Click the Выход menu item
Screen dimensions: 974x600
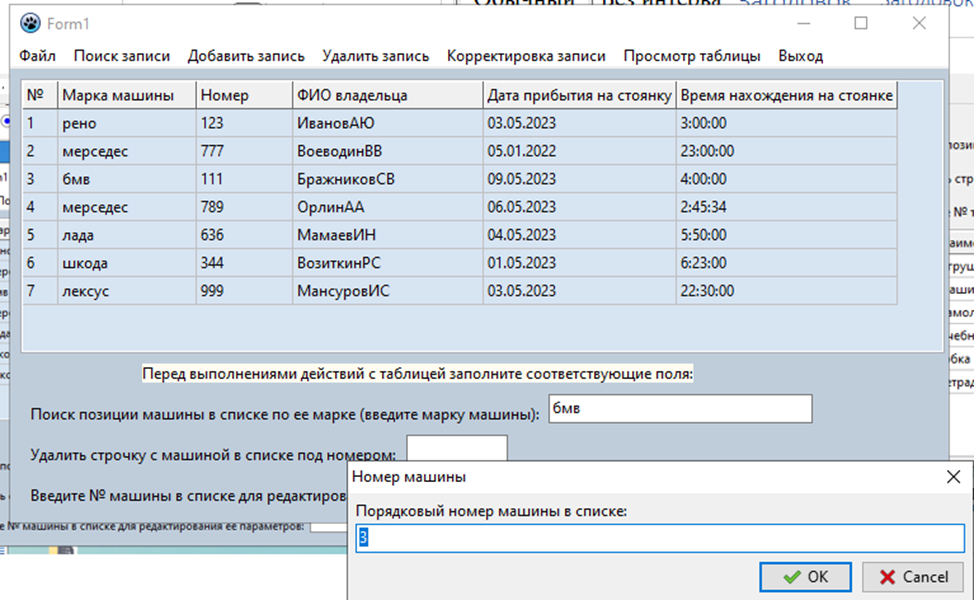coord(801,56)
